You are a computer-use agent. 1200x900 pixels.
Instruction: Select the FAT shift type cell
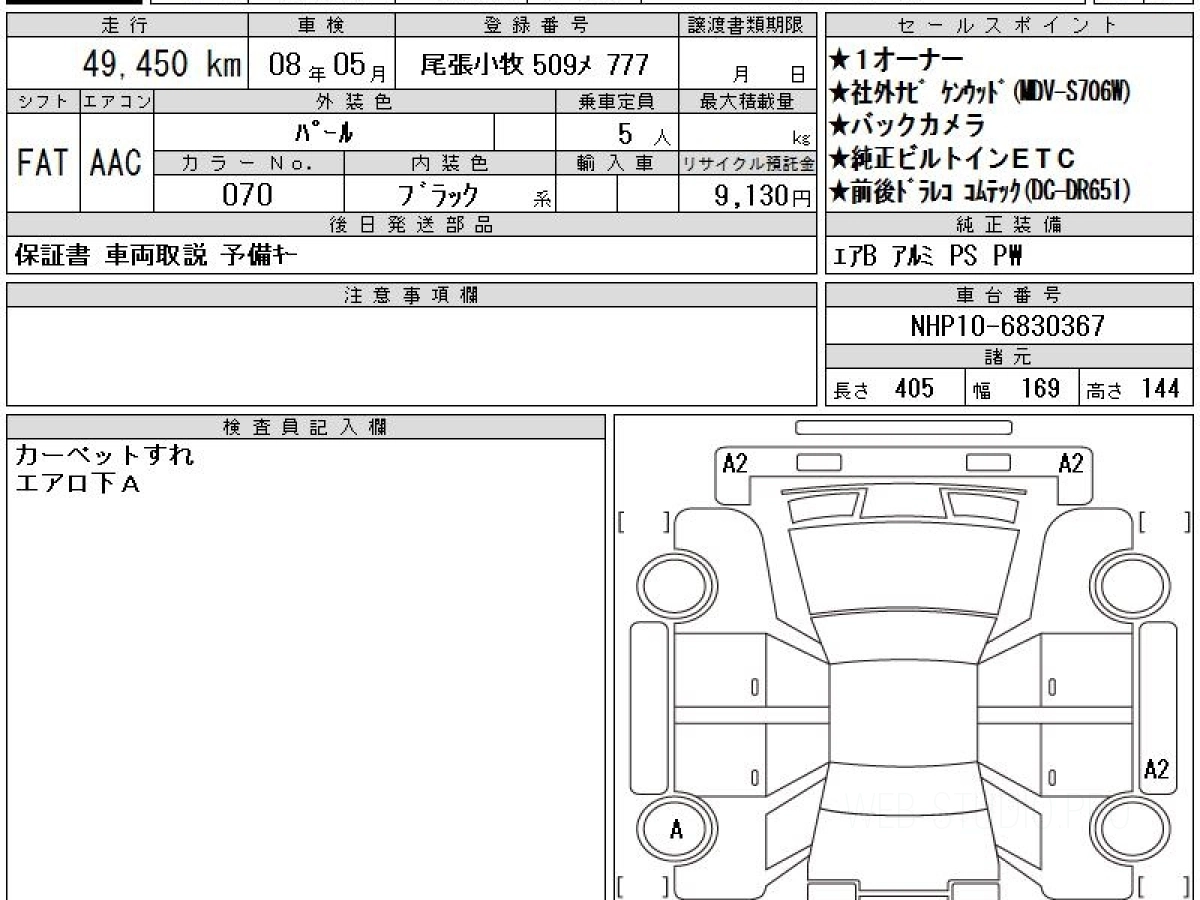(42, 164)
